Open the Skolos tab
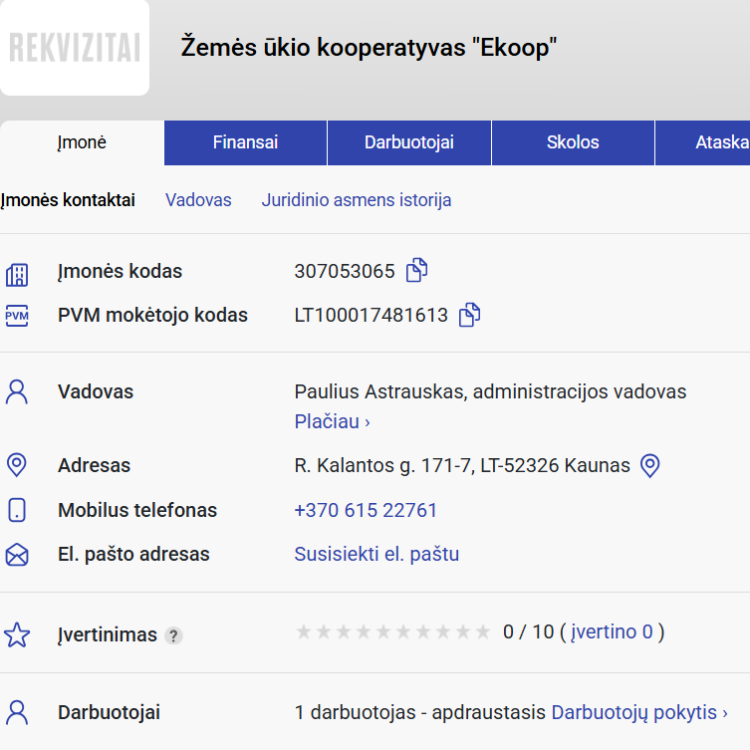The image size is (750, 750). pyautogui.click(x=573, y=143)
